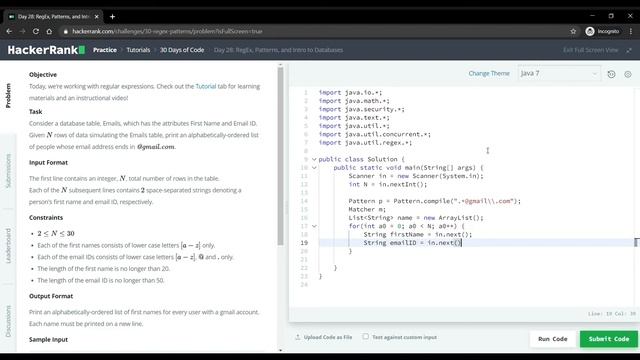
Task: Collapse the for loop fold arrow
Action: (x=314, y=226)
